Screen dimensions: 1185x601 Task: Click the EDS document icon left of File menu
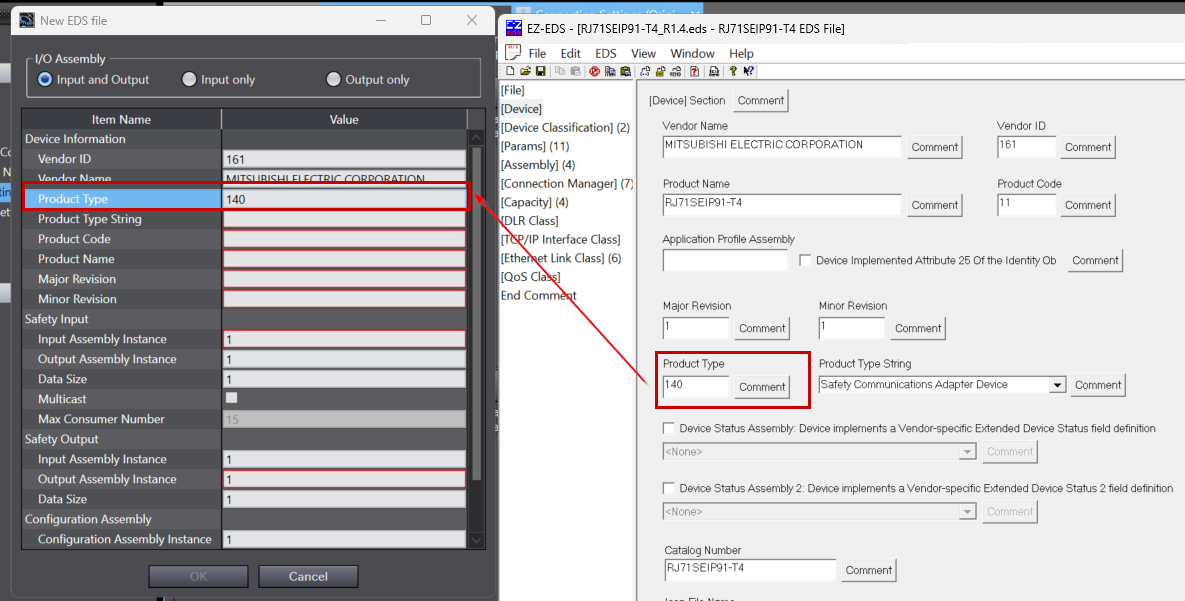[x=512, y=53]
